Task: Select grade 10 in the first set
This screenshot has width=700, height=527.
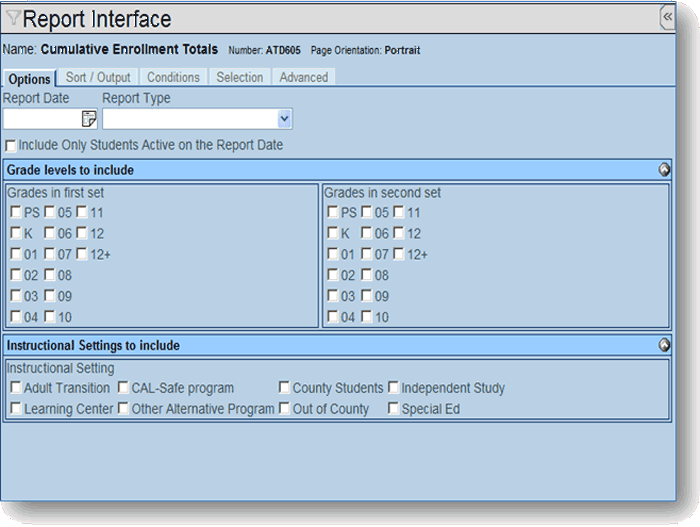Action: (50, 317)
